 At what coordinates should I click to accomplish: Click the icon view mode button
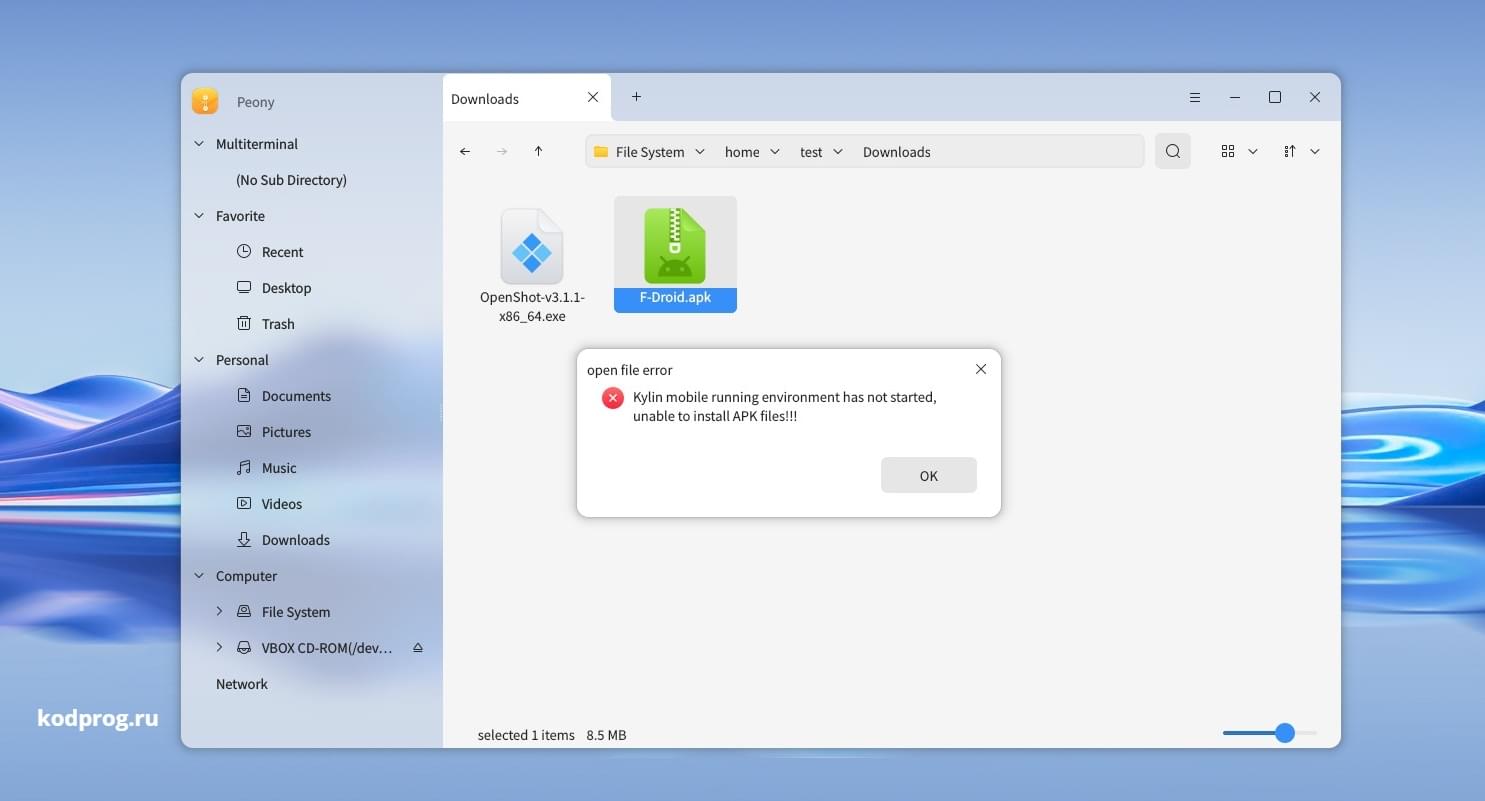pyautogui.click(x=1228, y=151)
